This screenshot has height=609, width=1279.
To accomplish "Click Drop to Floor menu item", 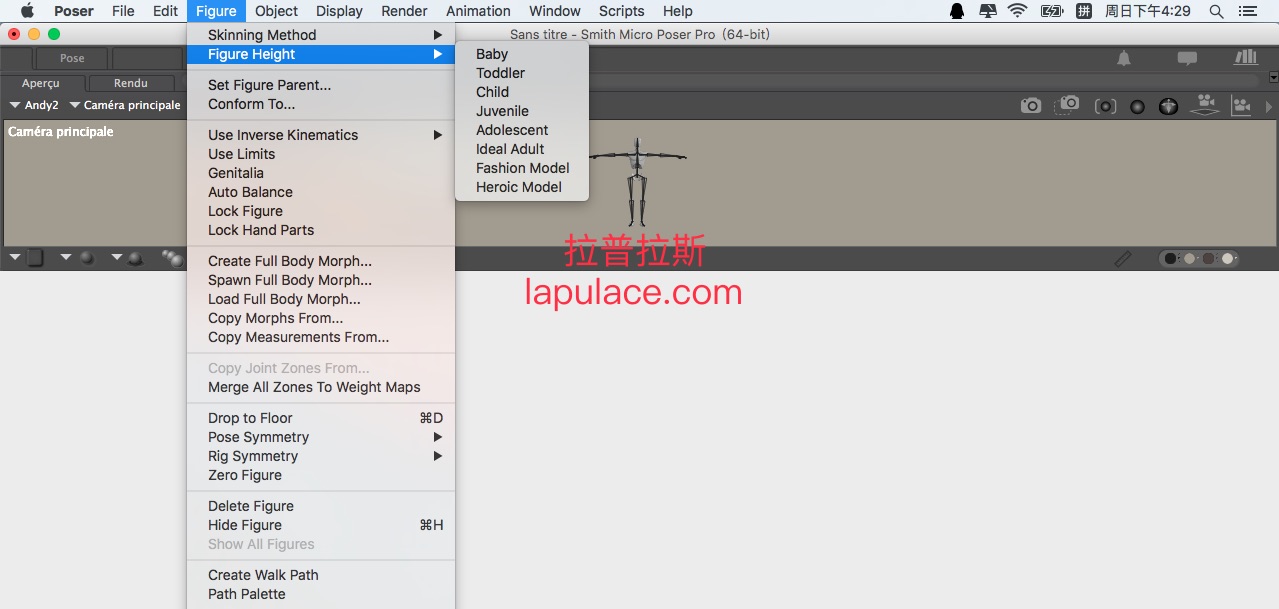I will [x=321, y=418].
